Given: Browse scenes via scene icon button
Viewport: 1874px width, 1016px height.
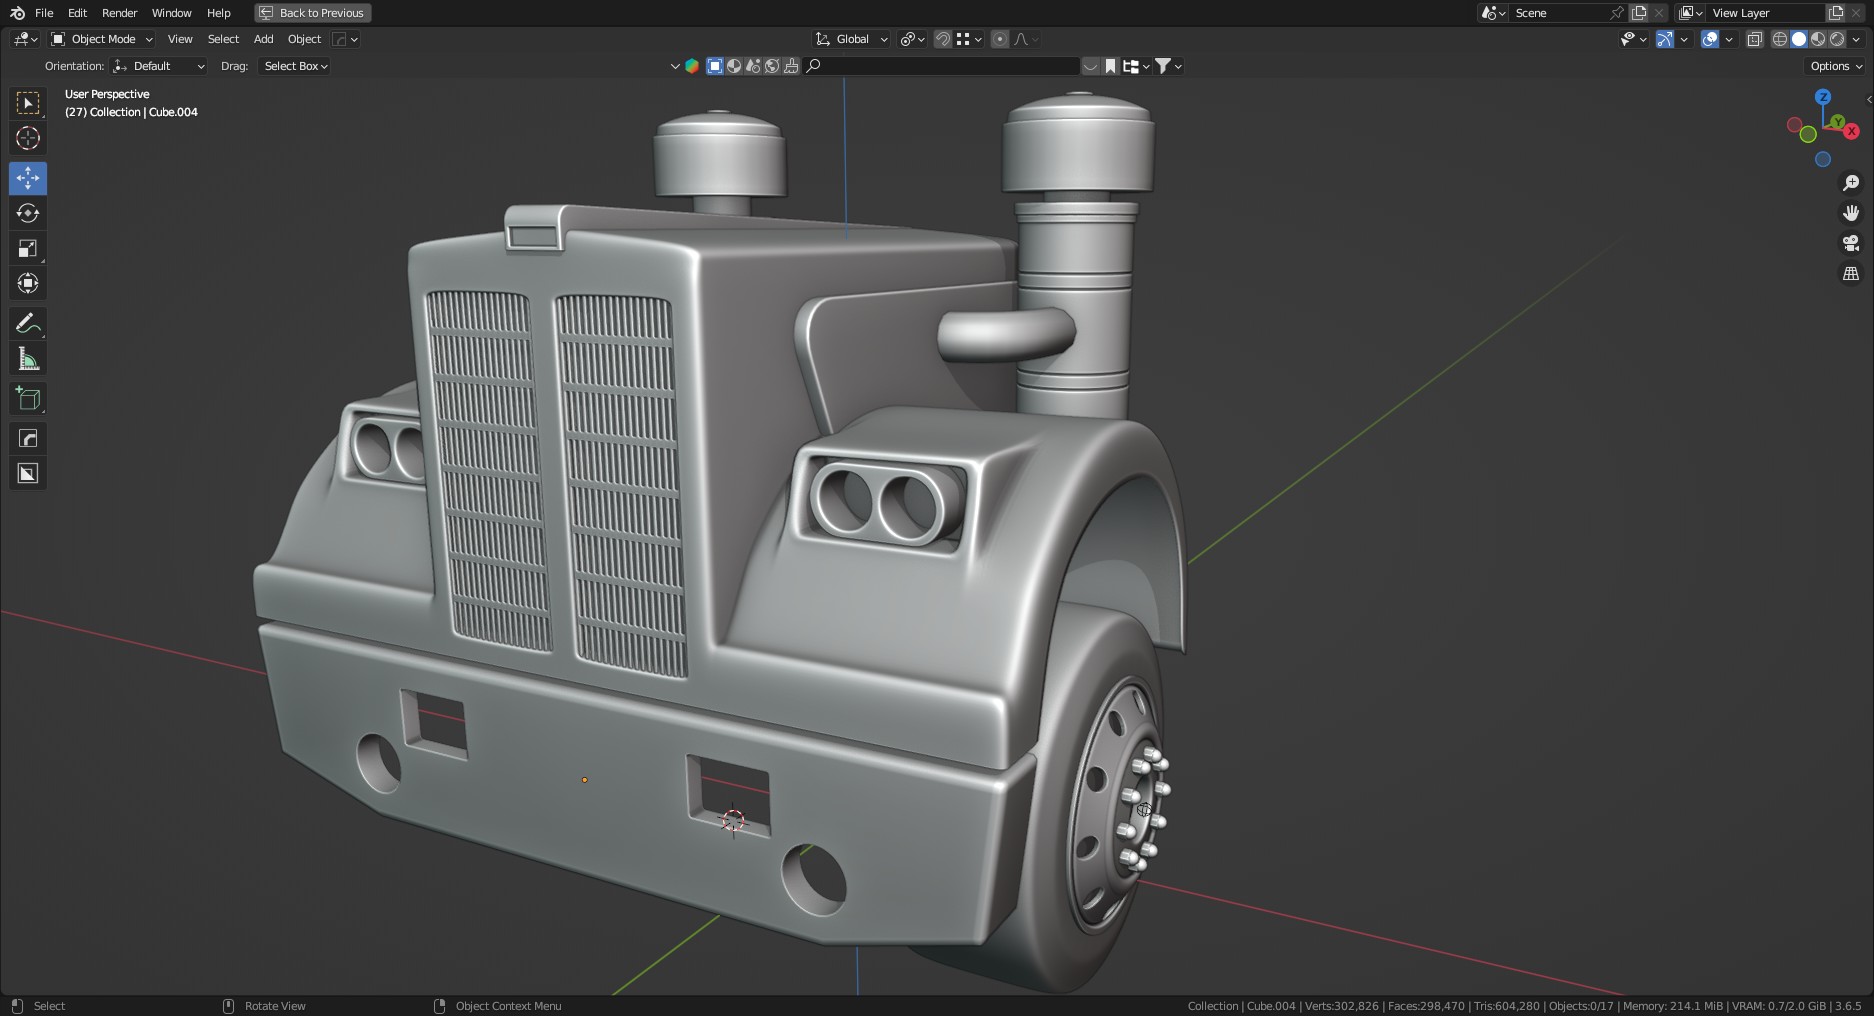Looking at the screenshot, I should (x=1494, y=13).
